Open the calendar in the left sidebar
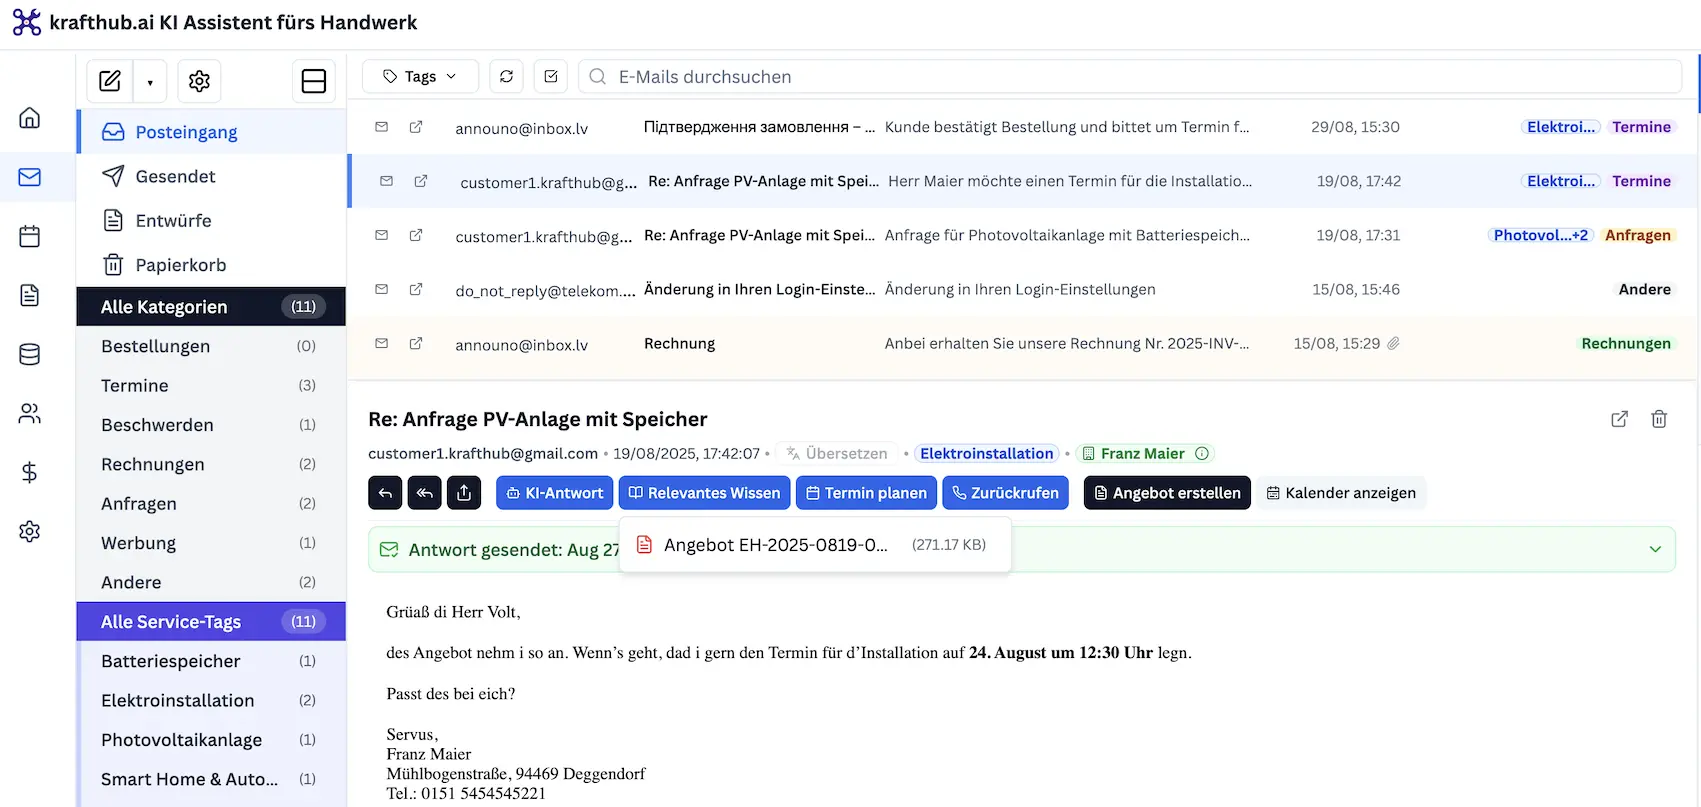Viewport: 1701px width, 807px height. click(x=30, y=236)
